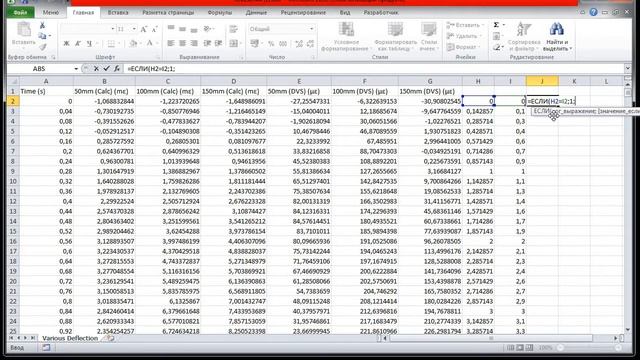Apply comma style with the 000 icon
This screenshot has width=640, height=360.
coord(283,44)
